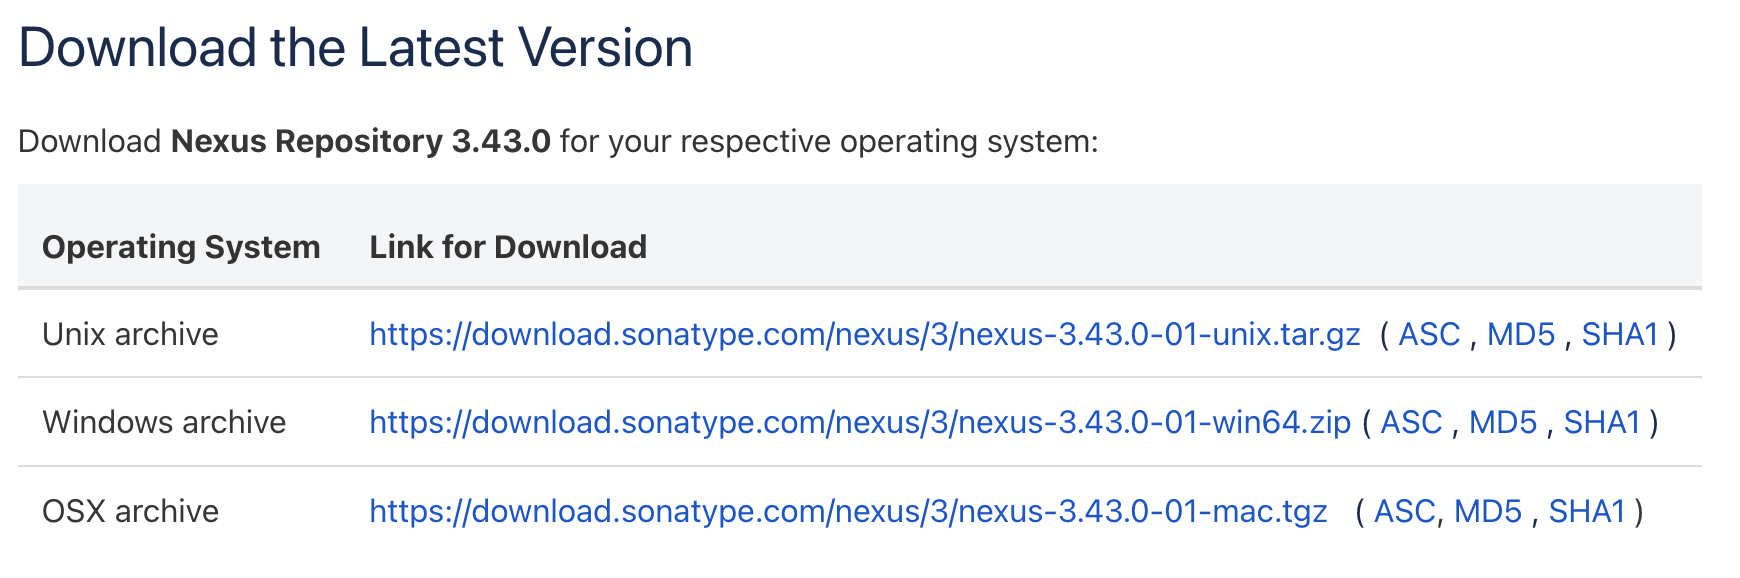Open the Unix tar.gz download link
The width and height of the screenshot is (1740, 578).
point(864,334)
